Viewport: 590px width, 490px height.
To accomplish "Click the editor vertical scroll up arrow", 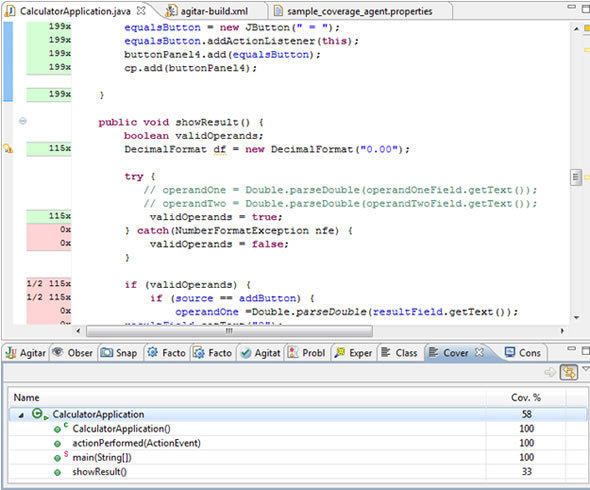I will click(x=576, y=29).
